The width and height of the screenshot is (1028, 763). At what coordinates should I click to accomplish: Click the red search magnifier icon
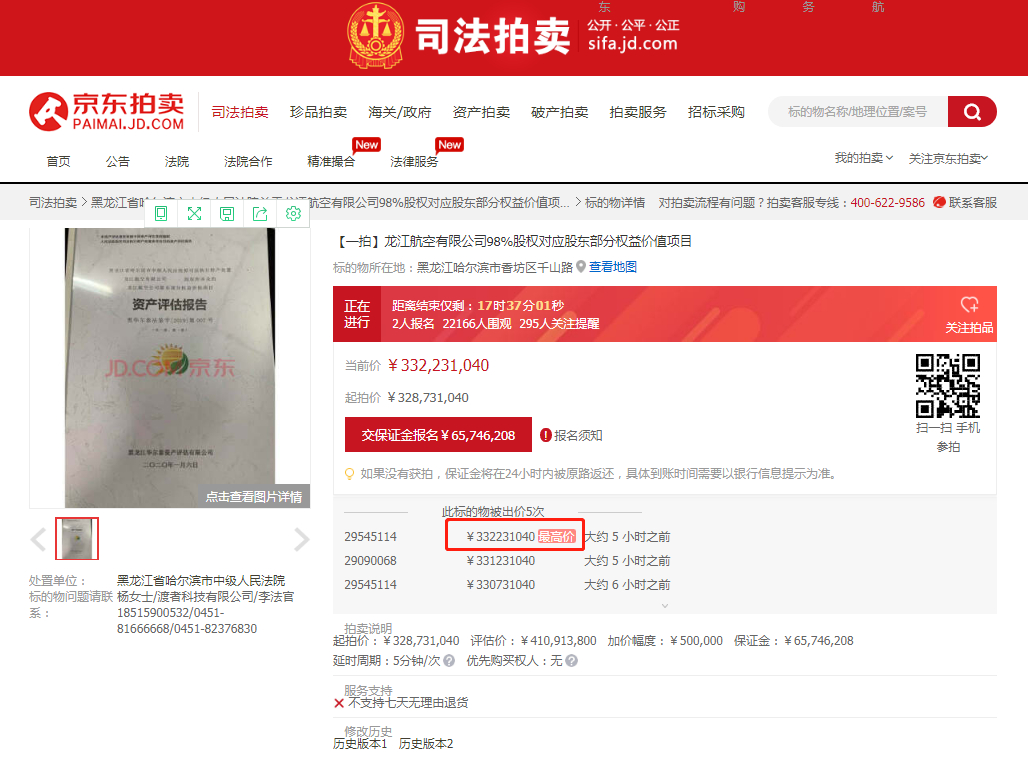(971, 111)
